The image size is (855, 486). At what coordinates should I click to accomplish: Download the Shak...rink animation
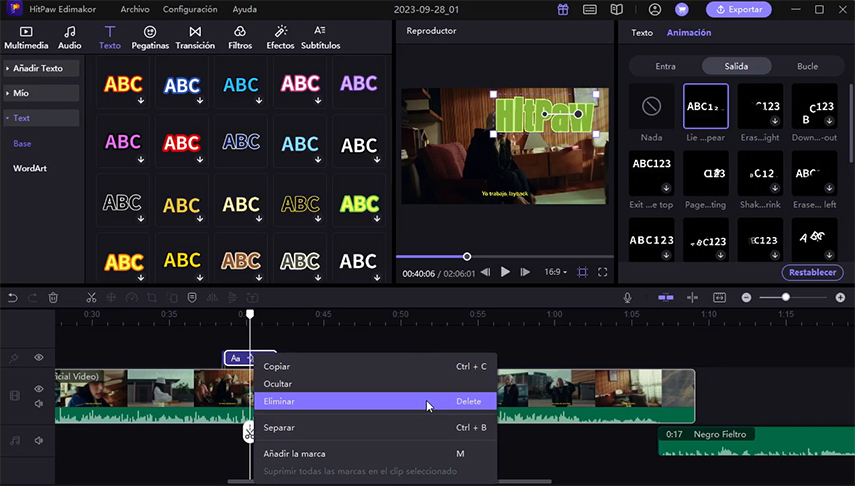[775, 188]
